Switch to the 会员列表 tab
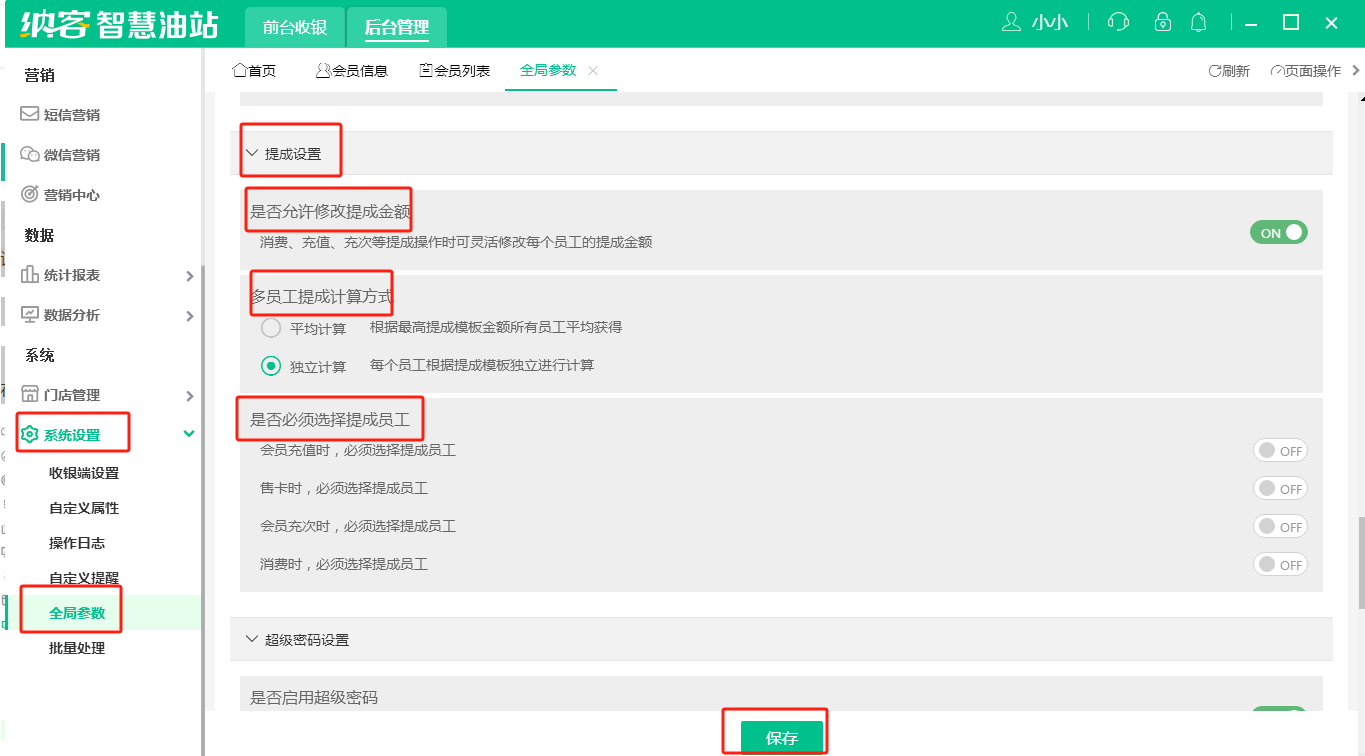 (455, 71)
